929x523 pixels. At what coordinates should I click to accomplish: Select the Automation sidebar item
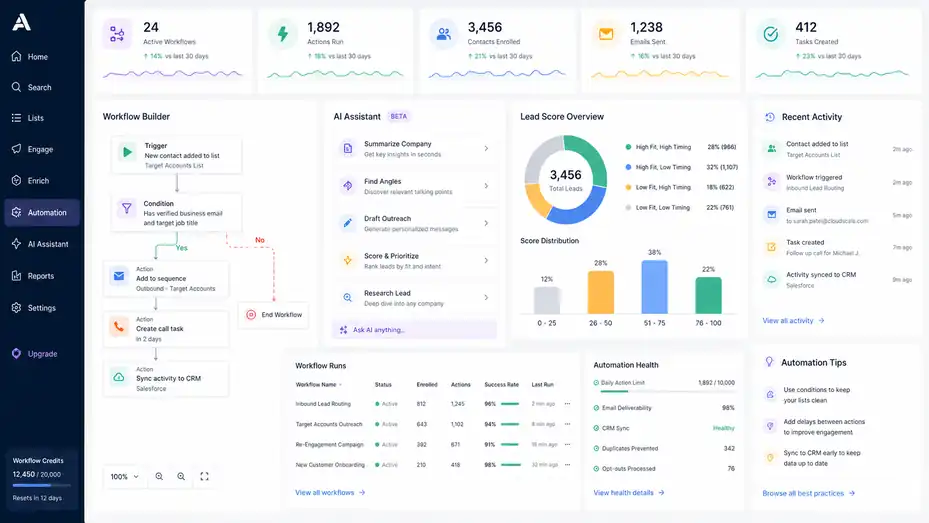[41, 212]
